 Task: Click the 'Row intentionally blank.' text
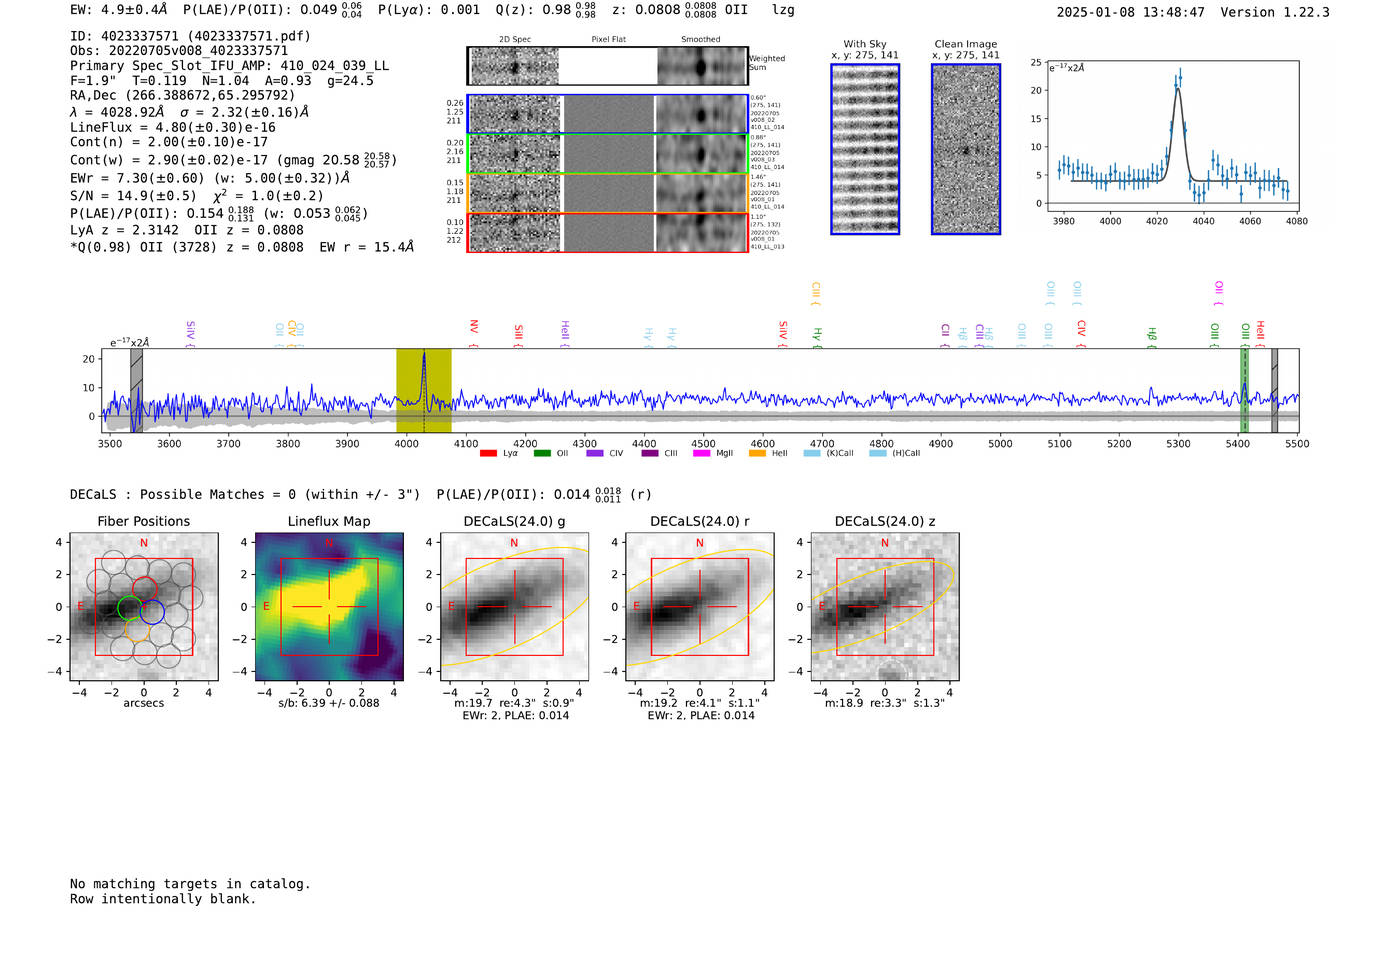point(163,899)
